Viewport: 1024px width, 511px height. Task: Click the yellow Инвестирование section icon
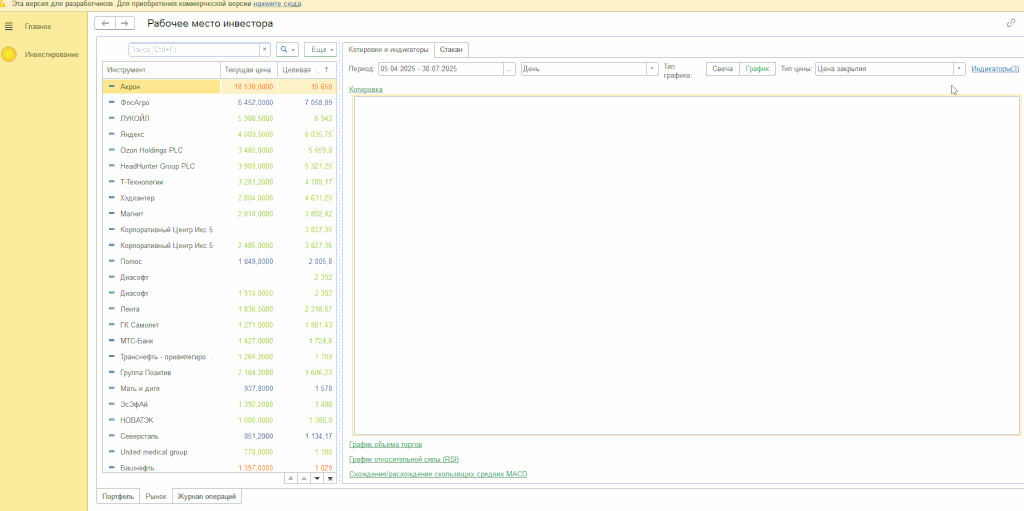click(9, 54)
